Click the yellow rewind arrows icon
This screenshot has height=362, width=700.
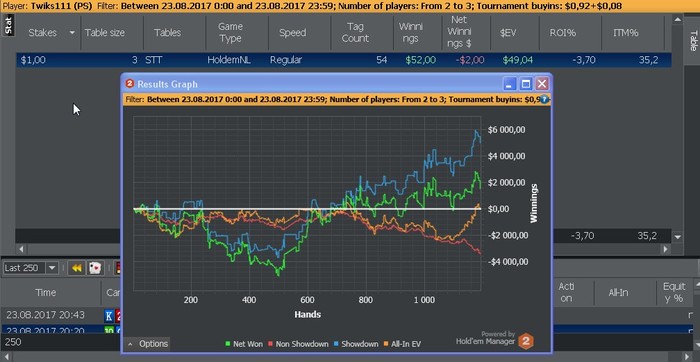coord(77,268)
